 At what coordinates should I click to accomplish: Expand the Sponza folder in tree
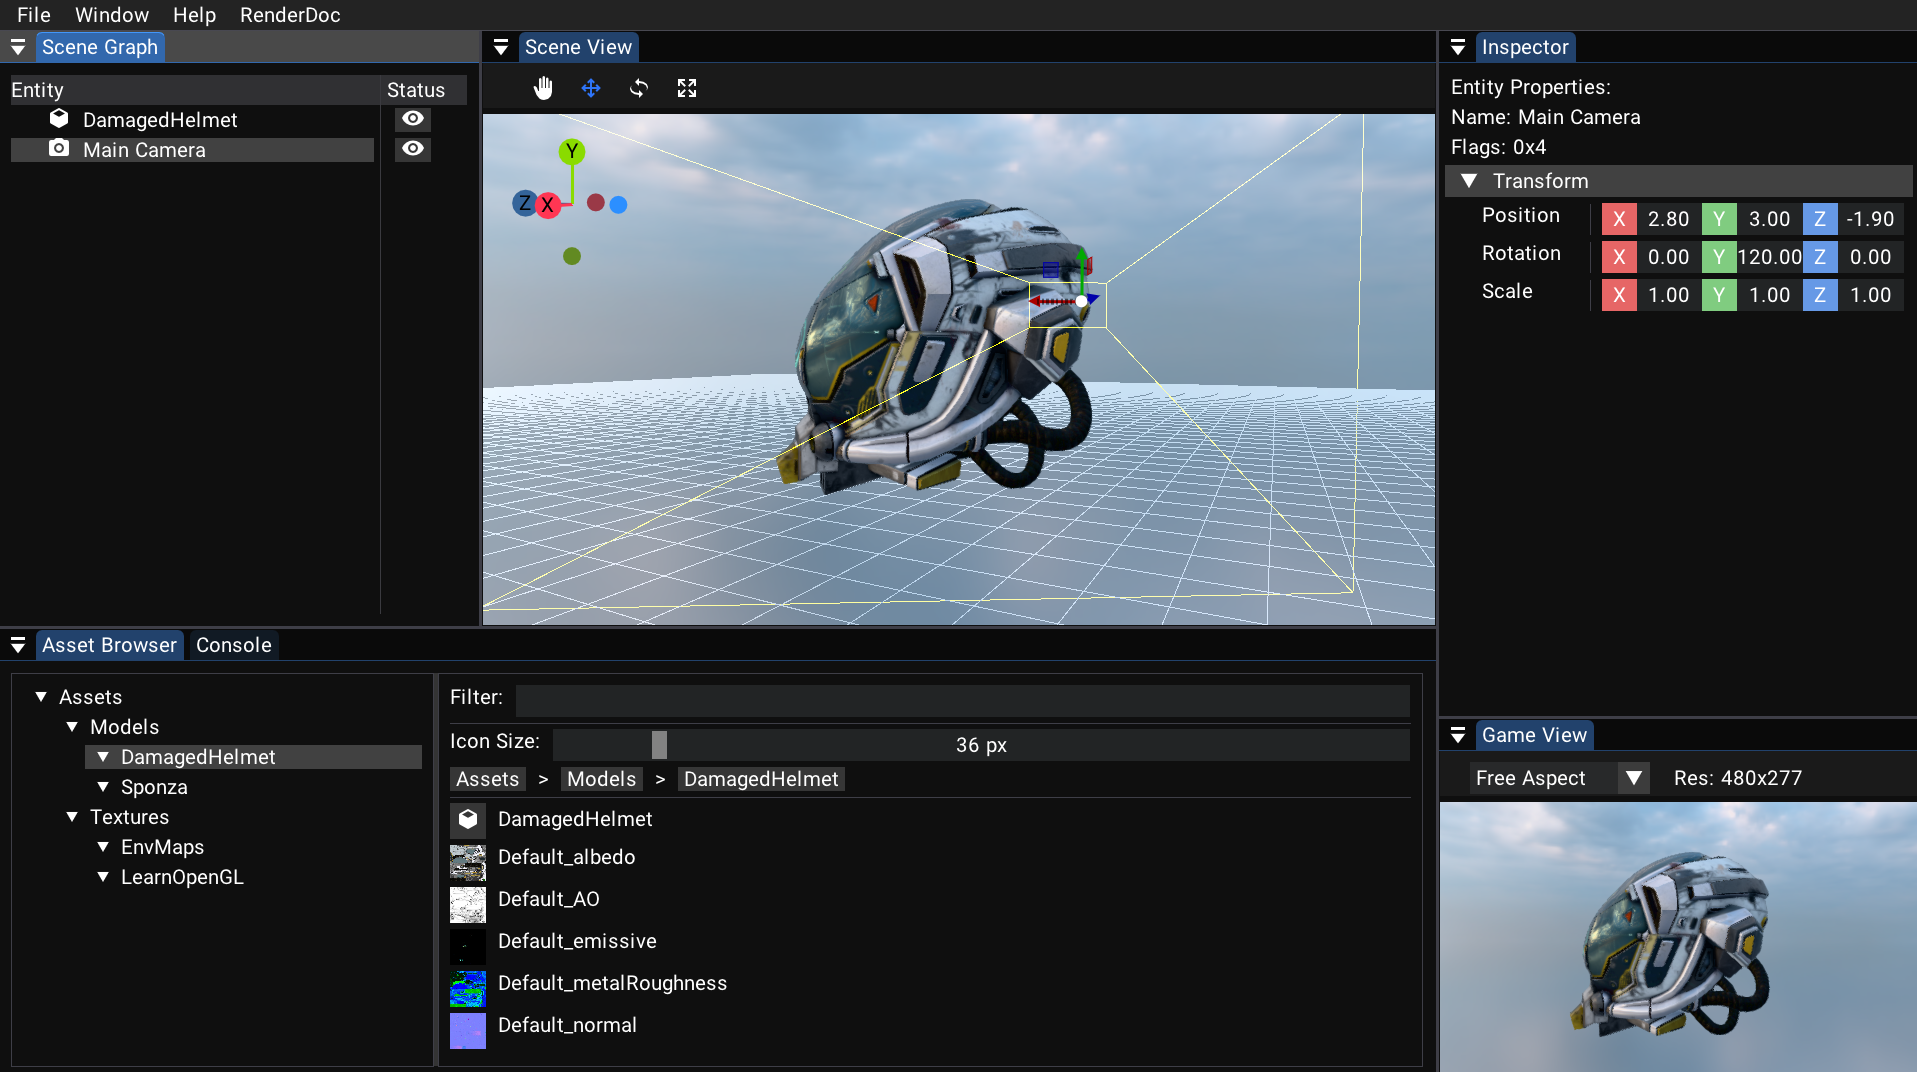point(103,787)
